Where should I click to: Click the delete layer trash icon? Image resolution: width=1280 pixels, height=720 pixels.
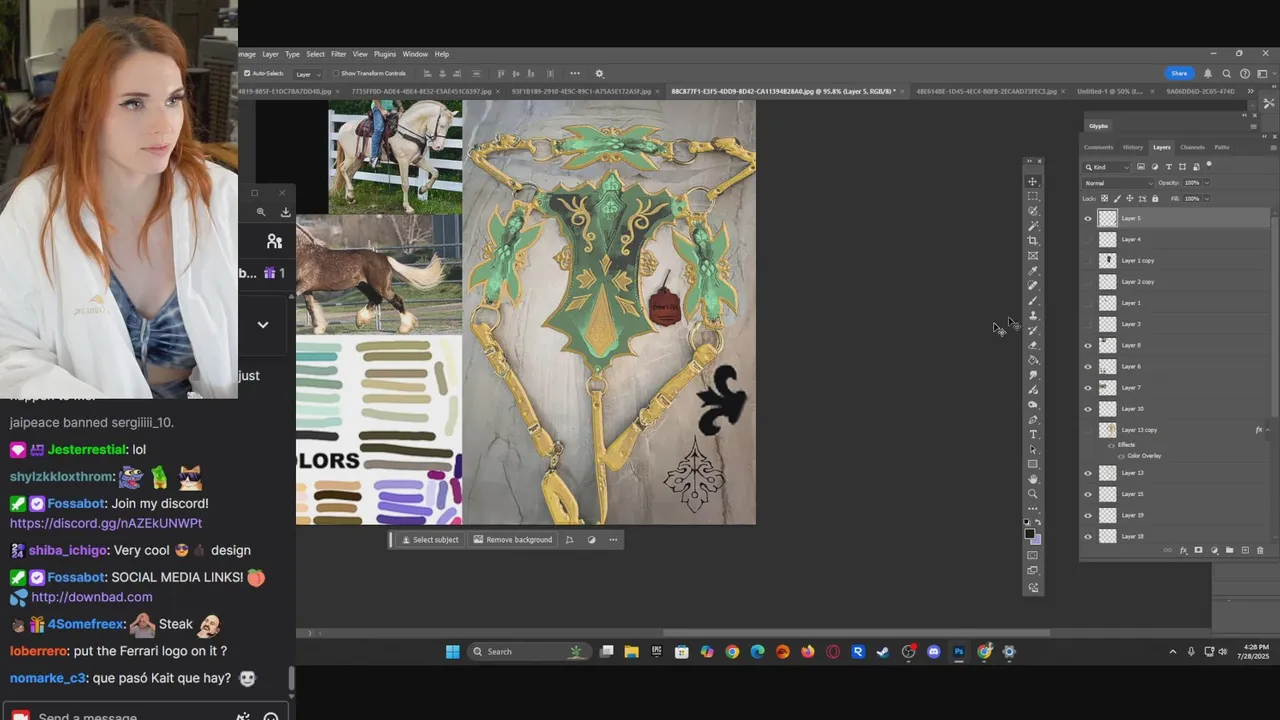coord(1259,550)
